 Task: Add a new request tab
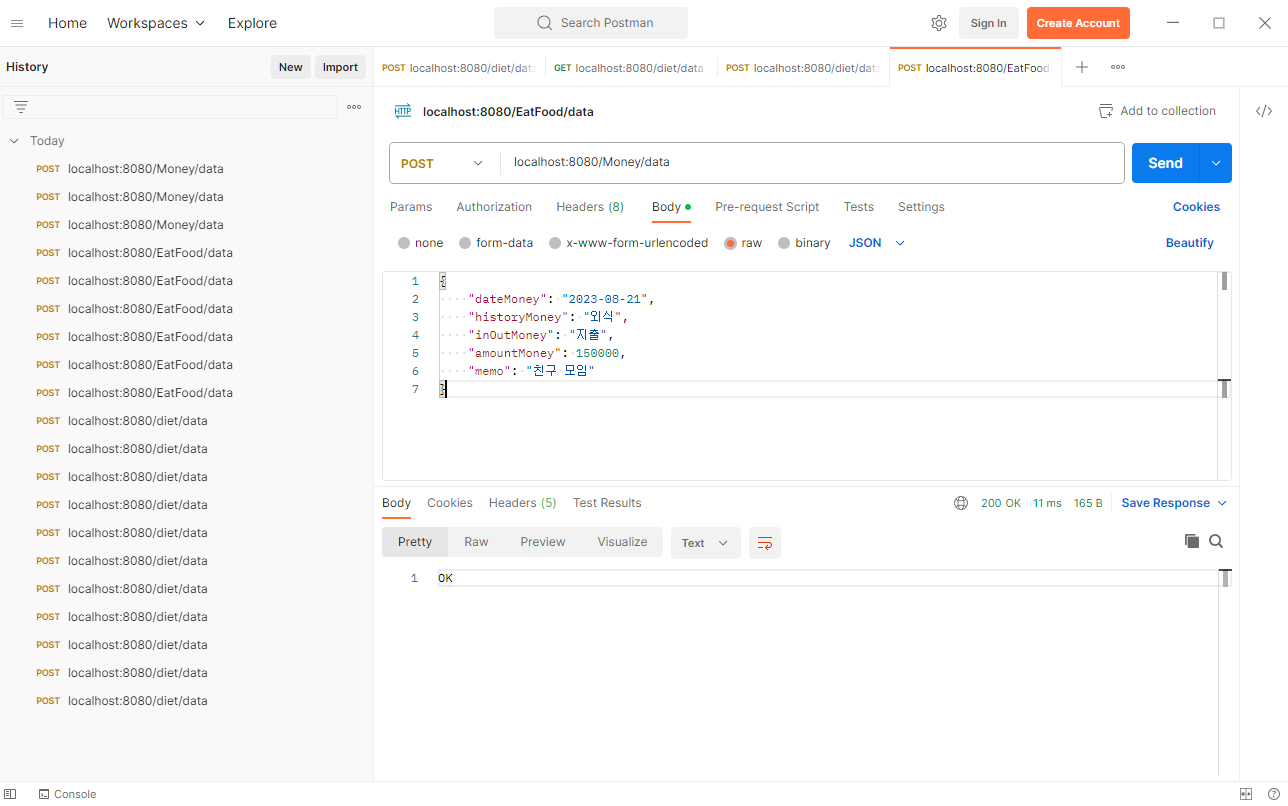tap(1082, 67)
